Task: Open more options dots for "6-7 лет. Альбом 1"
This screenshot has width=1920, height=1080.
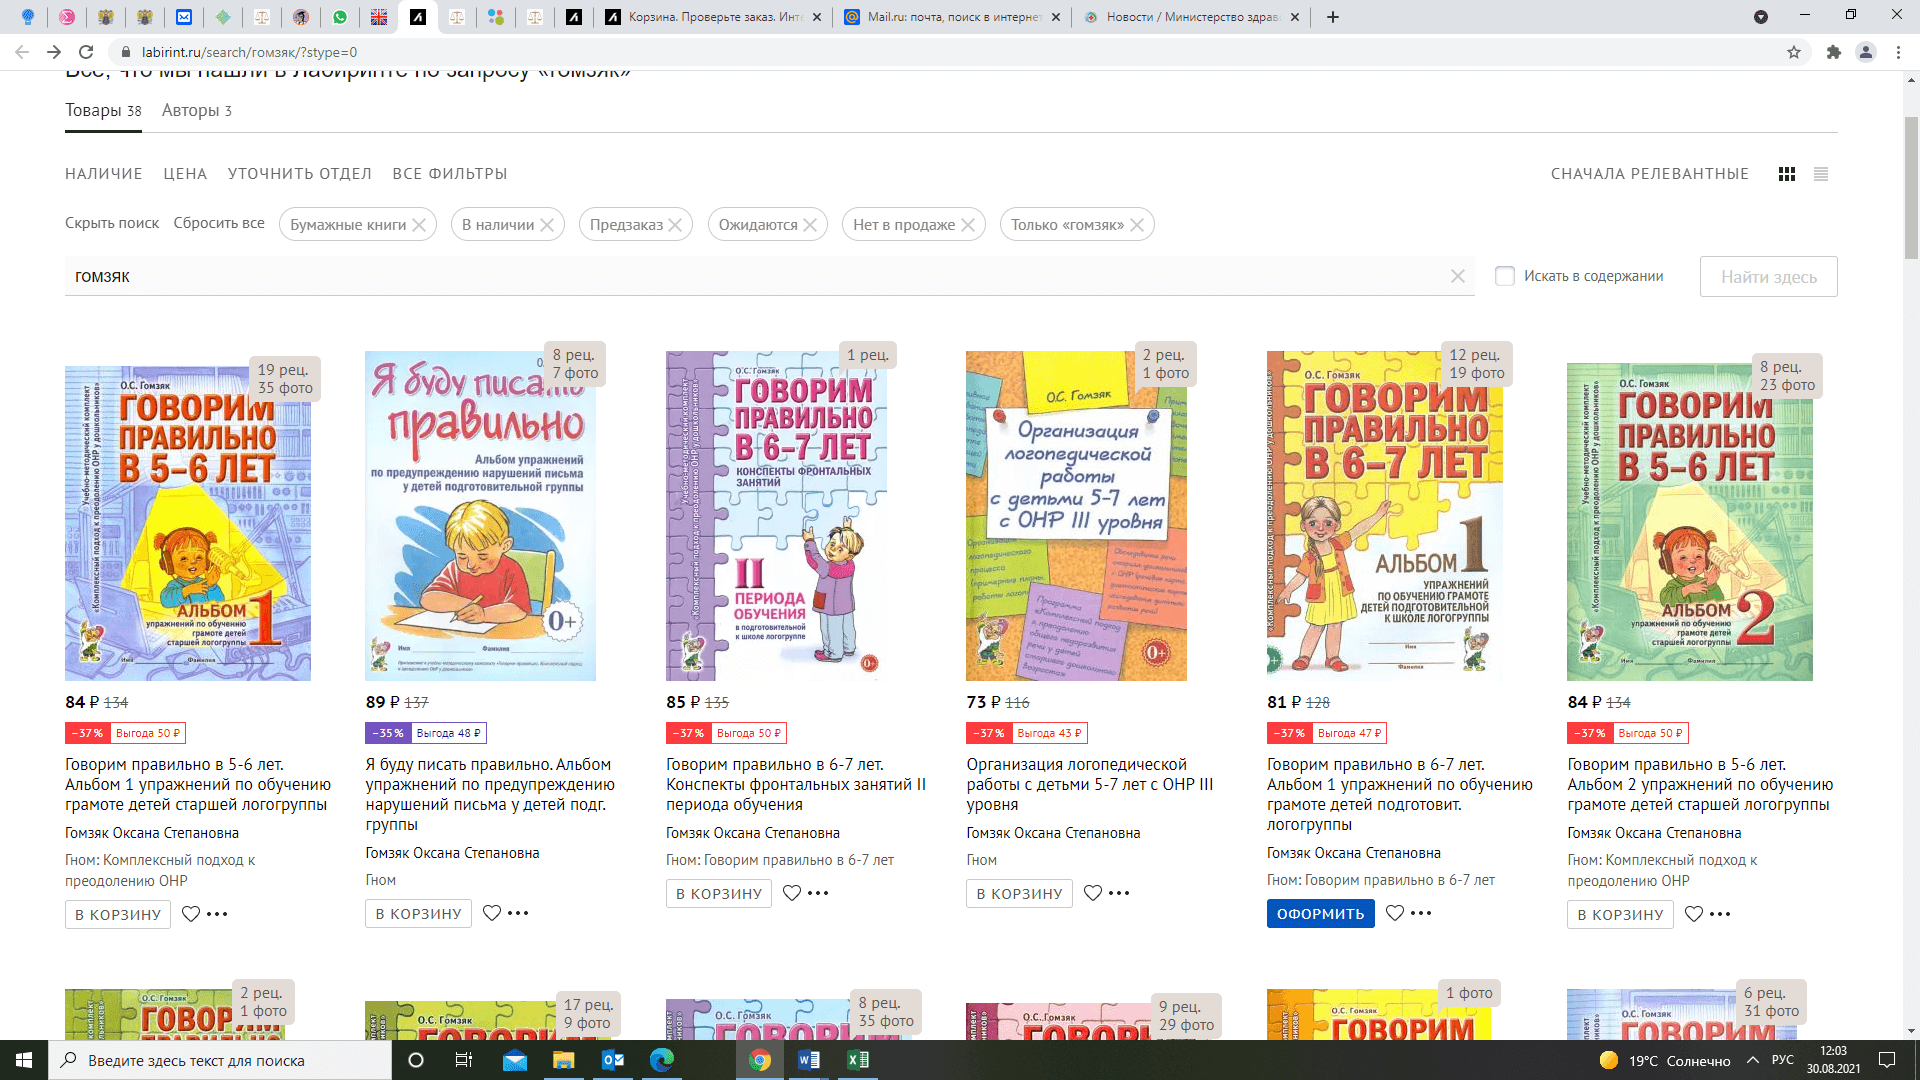Action: pyautogui.click(x=1421, y=913)
